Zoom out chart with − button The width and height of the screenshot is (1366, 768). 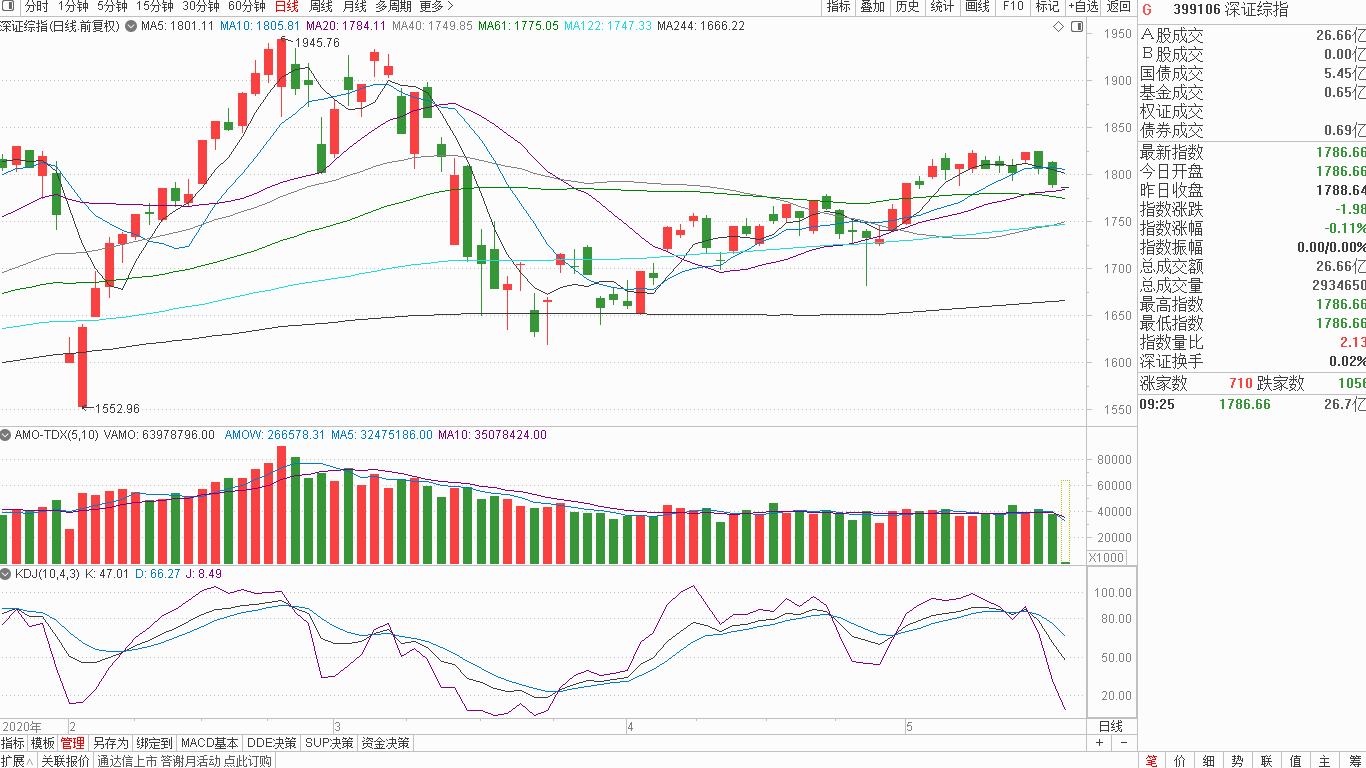pos(1123,743)
